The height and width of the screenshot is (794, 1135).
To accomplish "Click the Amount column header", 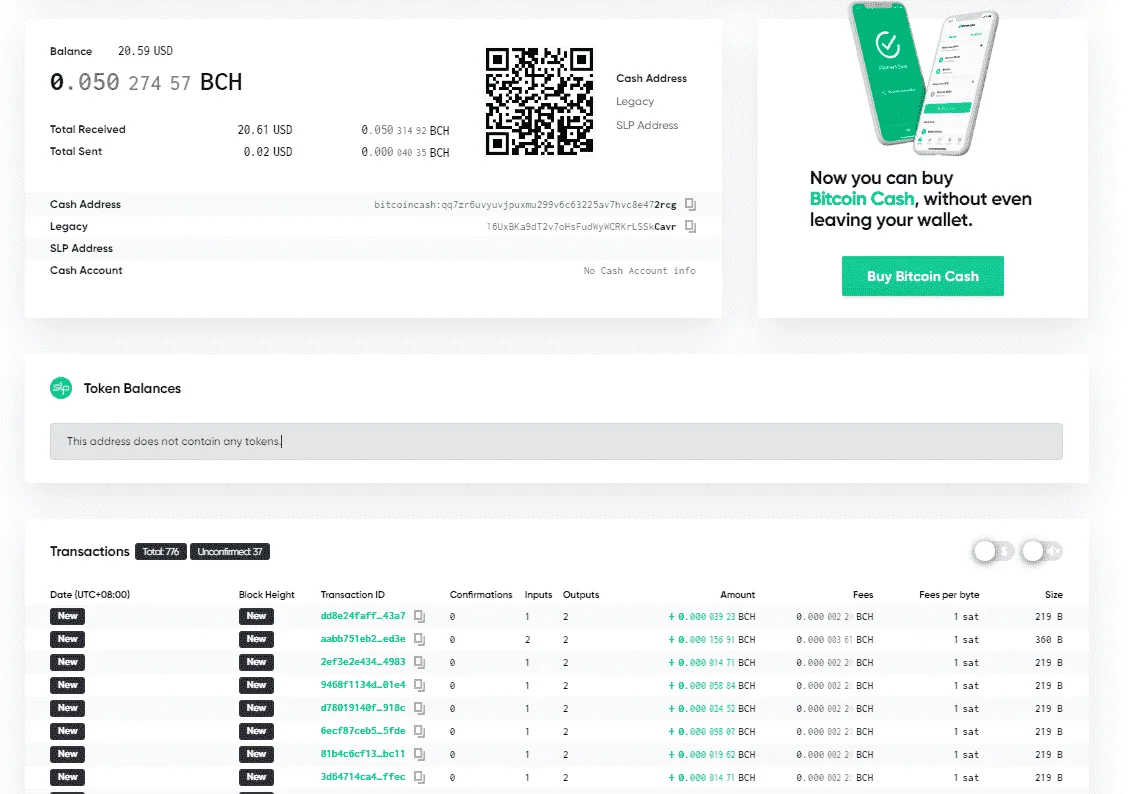I will (738, 595).
